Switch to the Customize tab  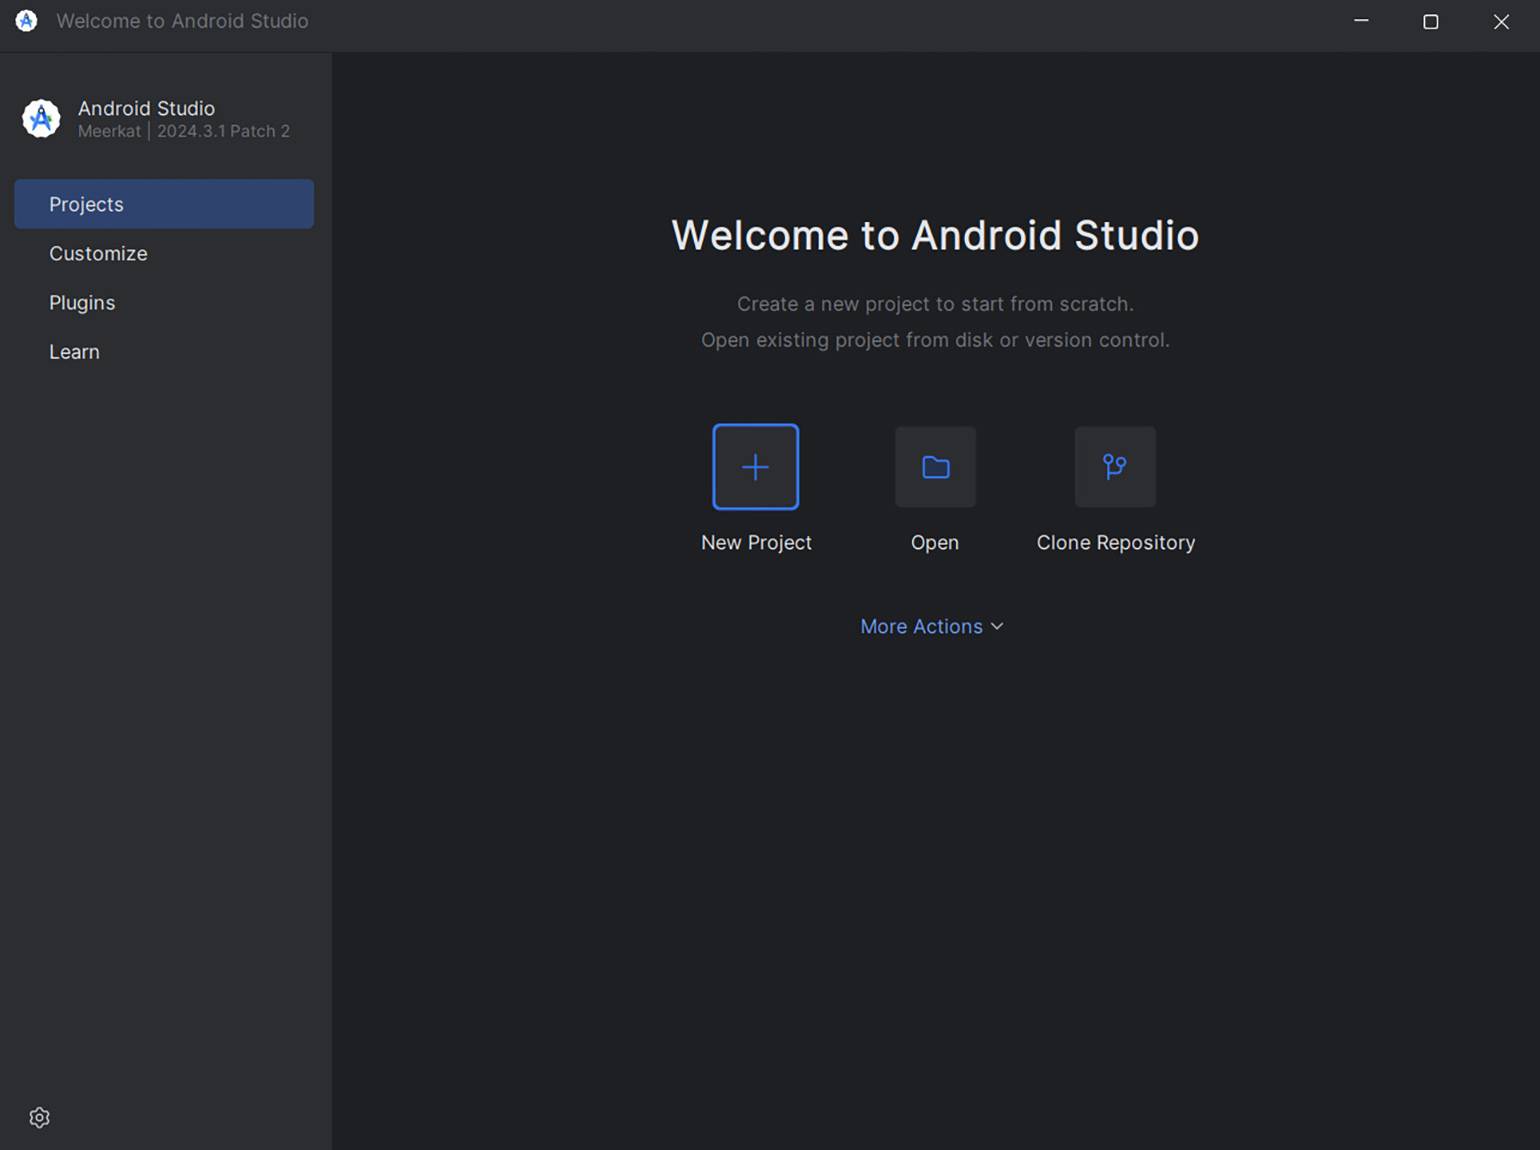(164, 253)
